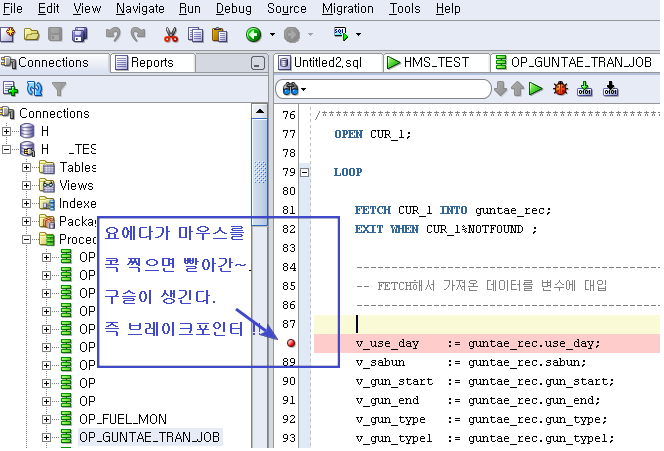Image resolution: width=664 pixels, height=451 pixels.
Task: Open the SQL Worksheet icon in toolbar
Action: click(x=342, y=35)
